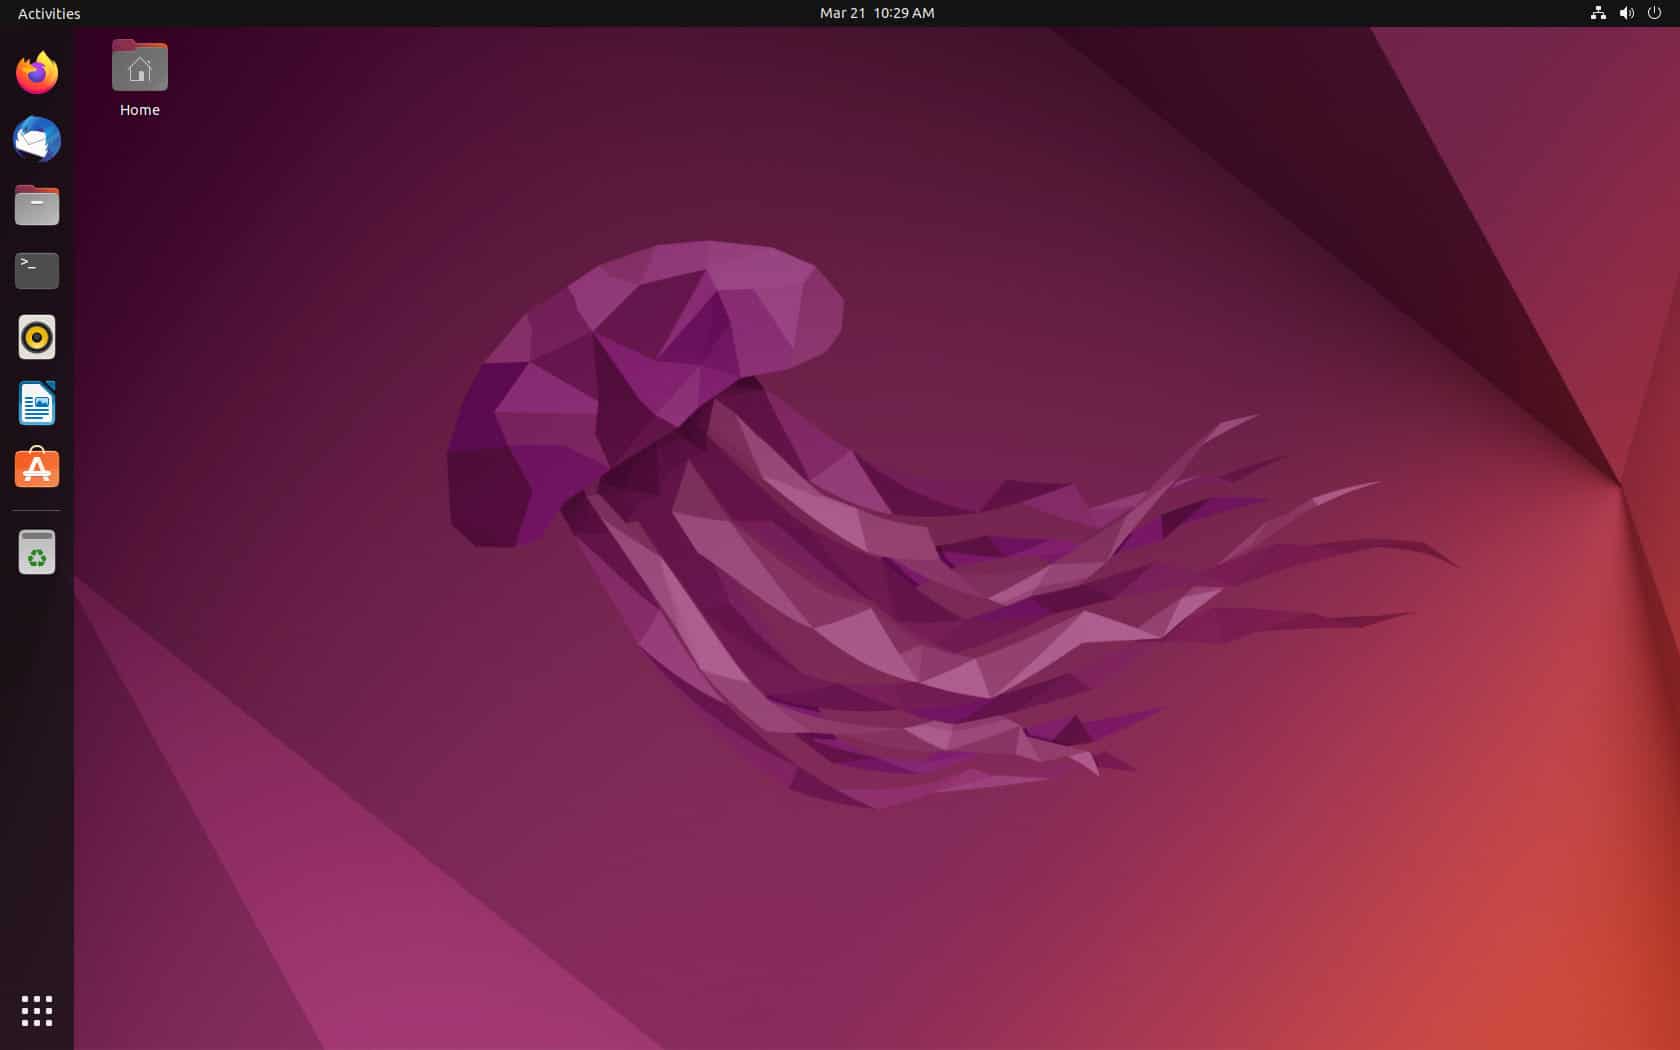
Task: Click Mar 21 date text to show notifications
Action: 843,13
